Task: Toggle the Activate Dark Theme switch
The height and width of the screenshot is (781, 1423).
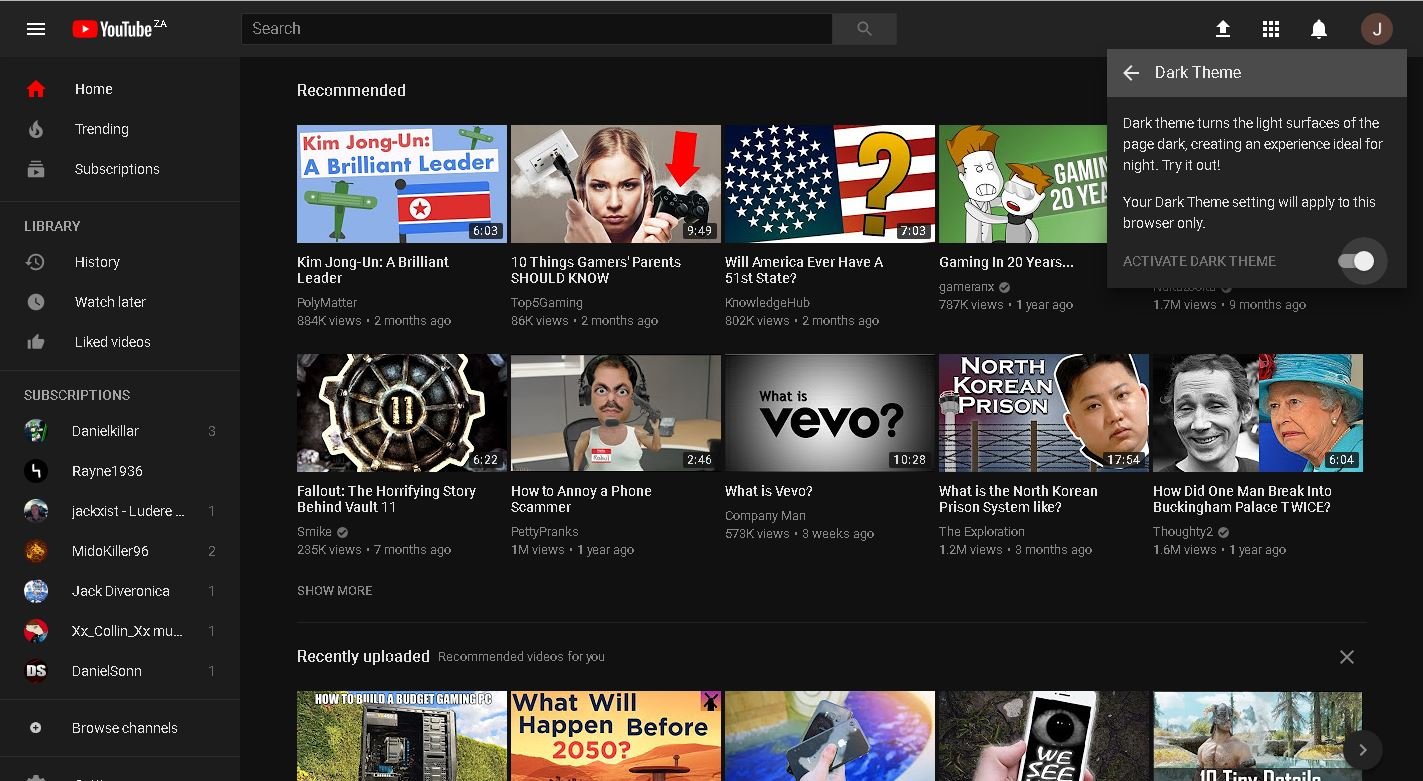Action: point(1356,261)
